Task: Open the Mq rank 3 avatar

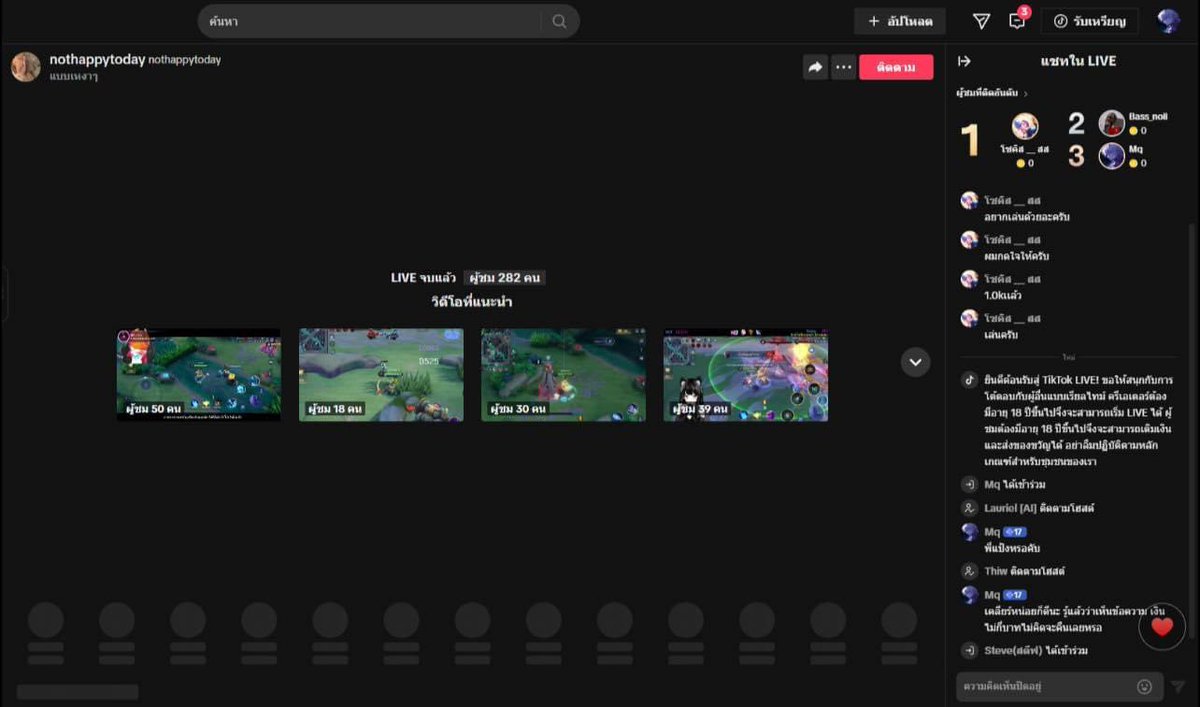Action: pyautogui.click(x=1111, y=156)
